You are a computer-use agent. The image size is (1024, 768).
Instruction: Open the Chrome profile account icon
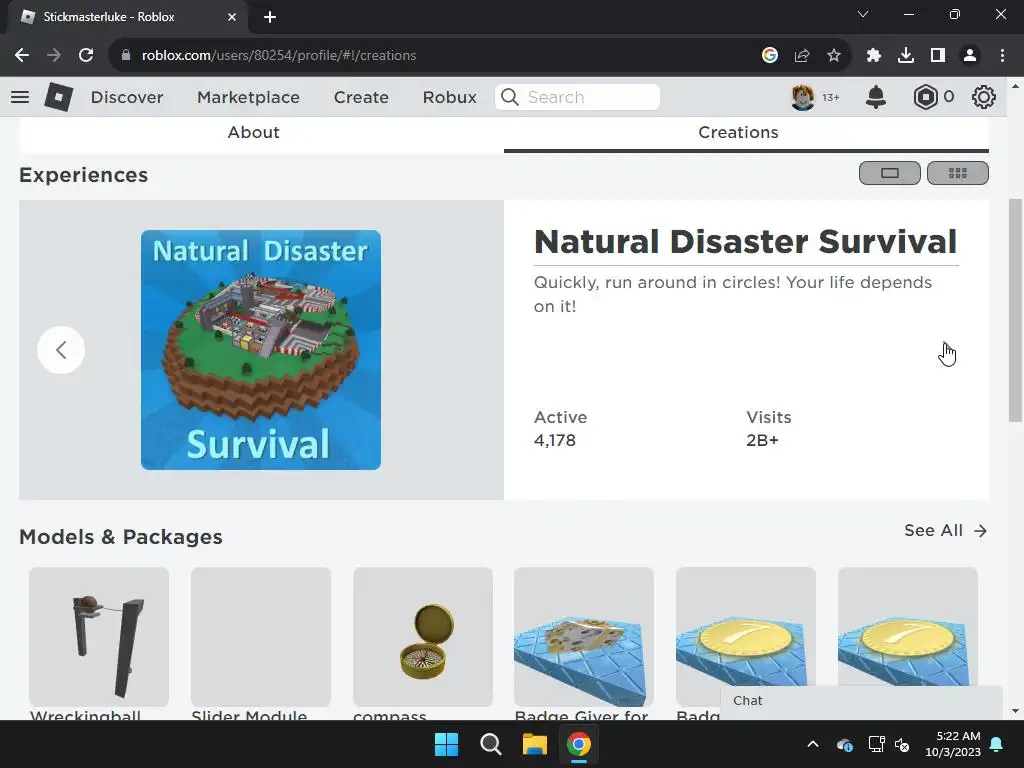(970, 56)
